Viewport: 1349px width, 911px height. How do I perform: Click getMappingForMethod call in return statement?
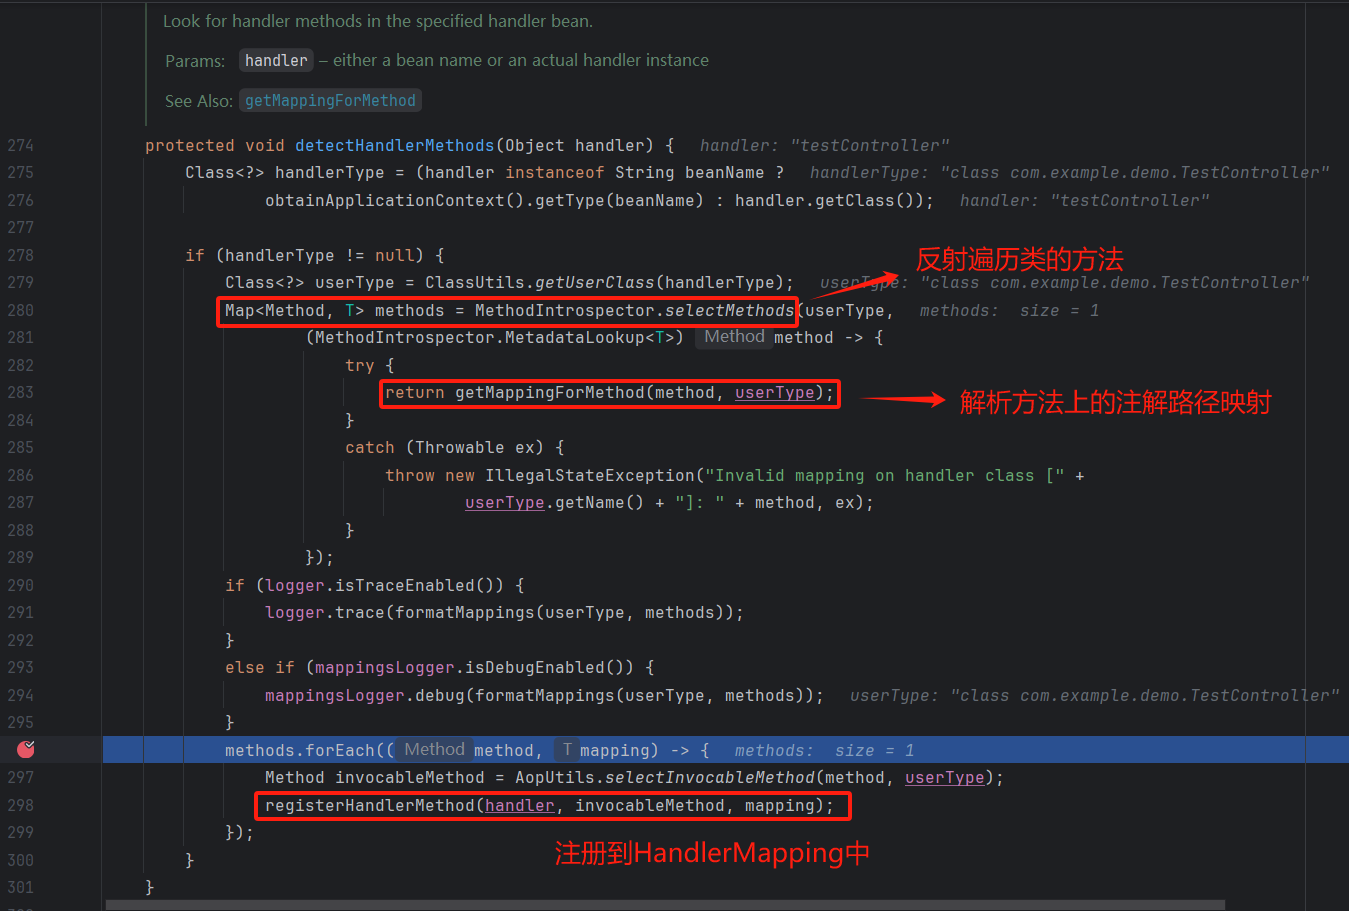[549, 393]
